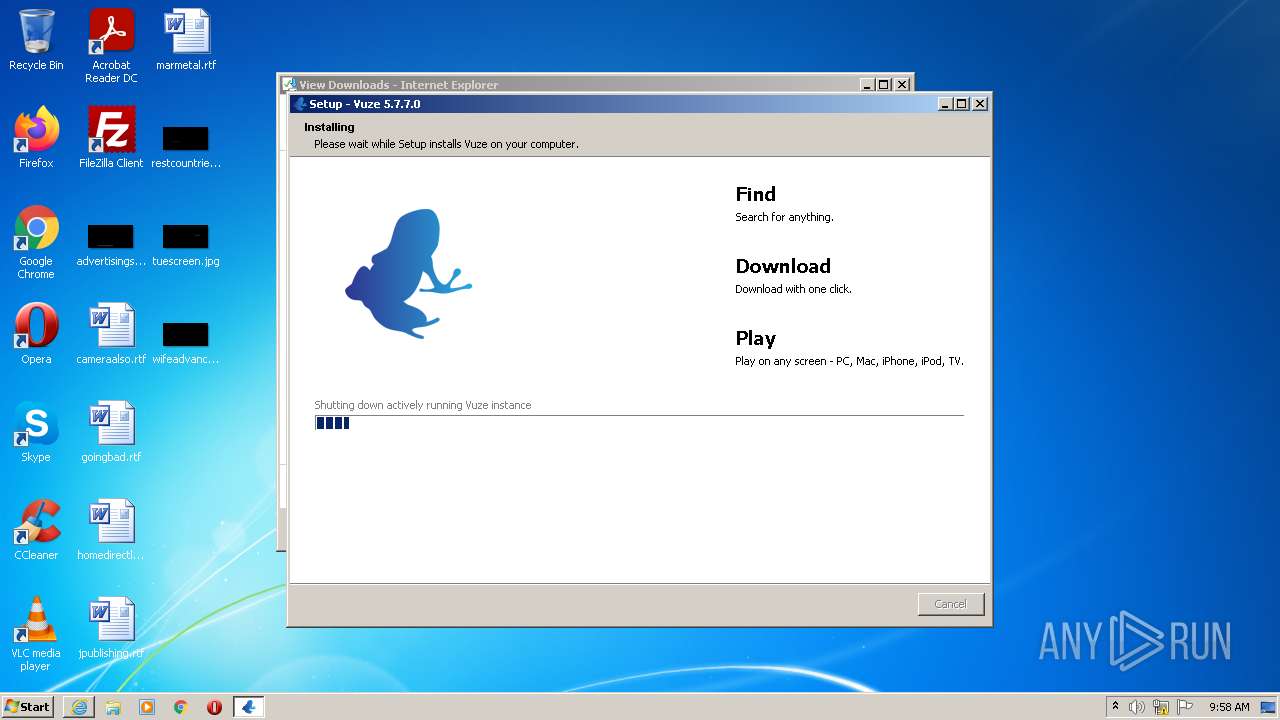Select tuescreen.jpg desktop file

click(x=186, y=245)
